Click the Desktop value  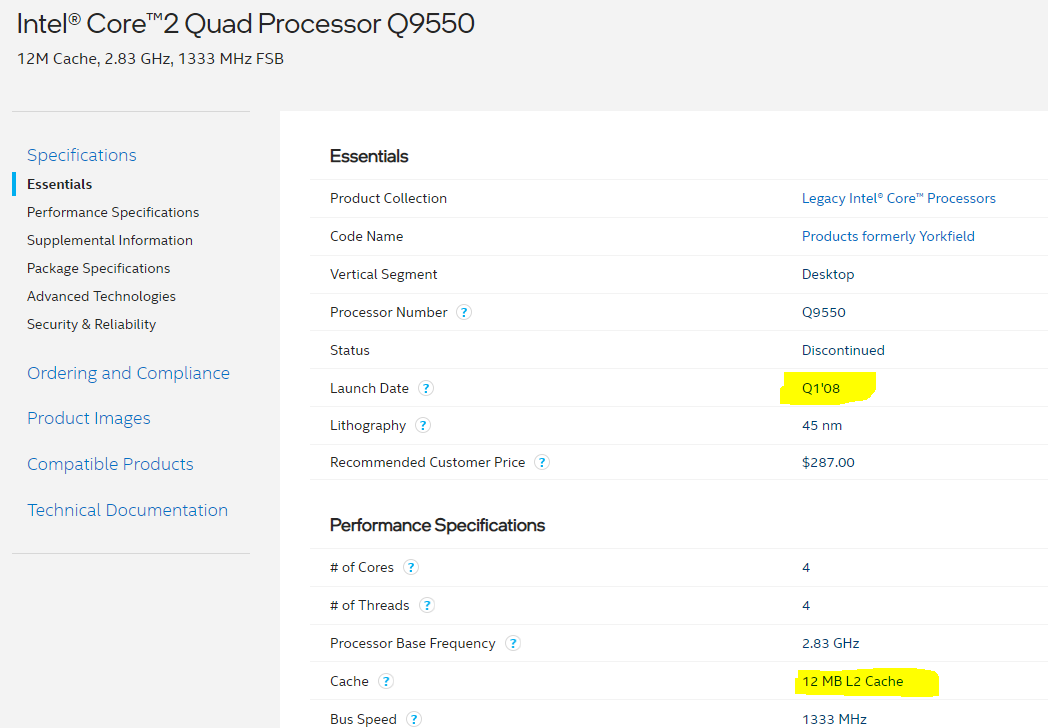tap(828, 275)
